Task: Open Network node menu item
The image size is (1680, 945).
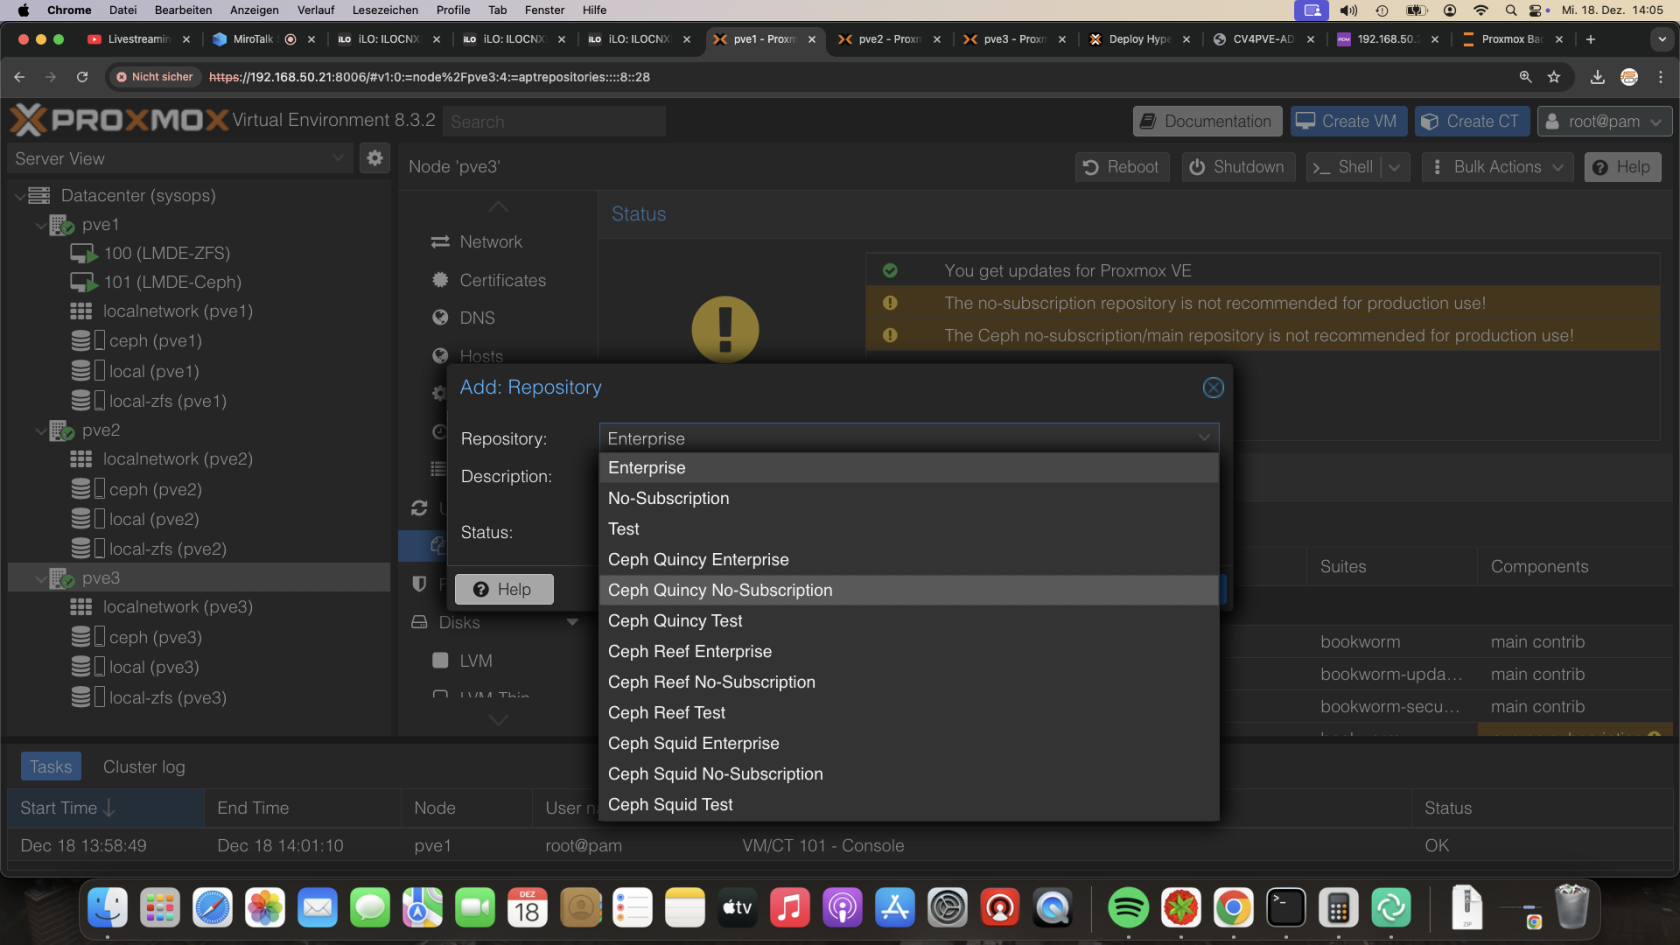Action: (x=490, y=242)
